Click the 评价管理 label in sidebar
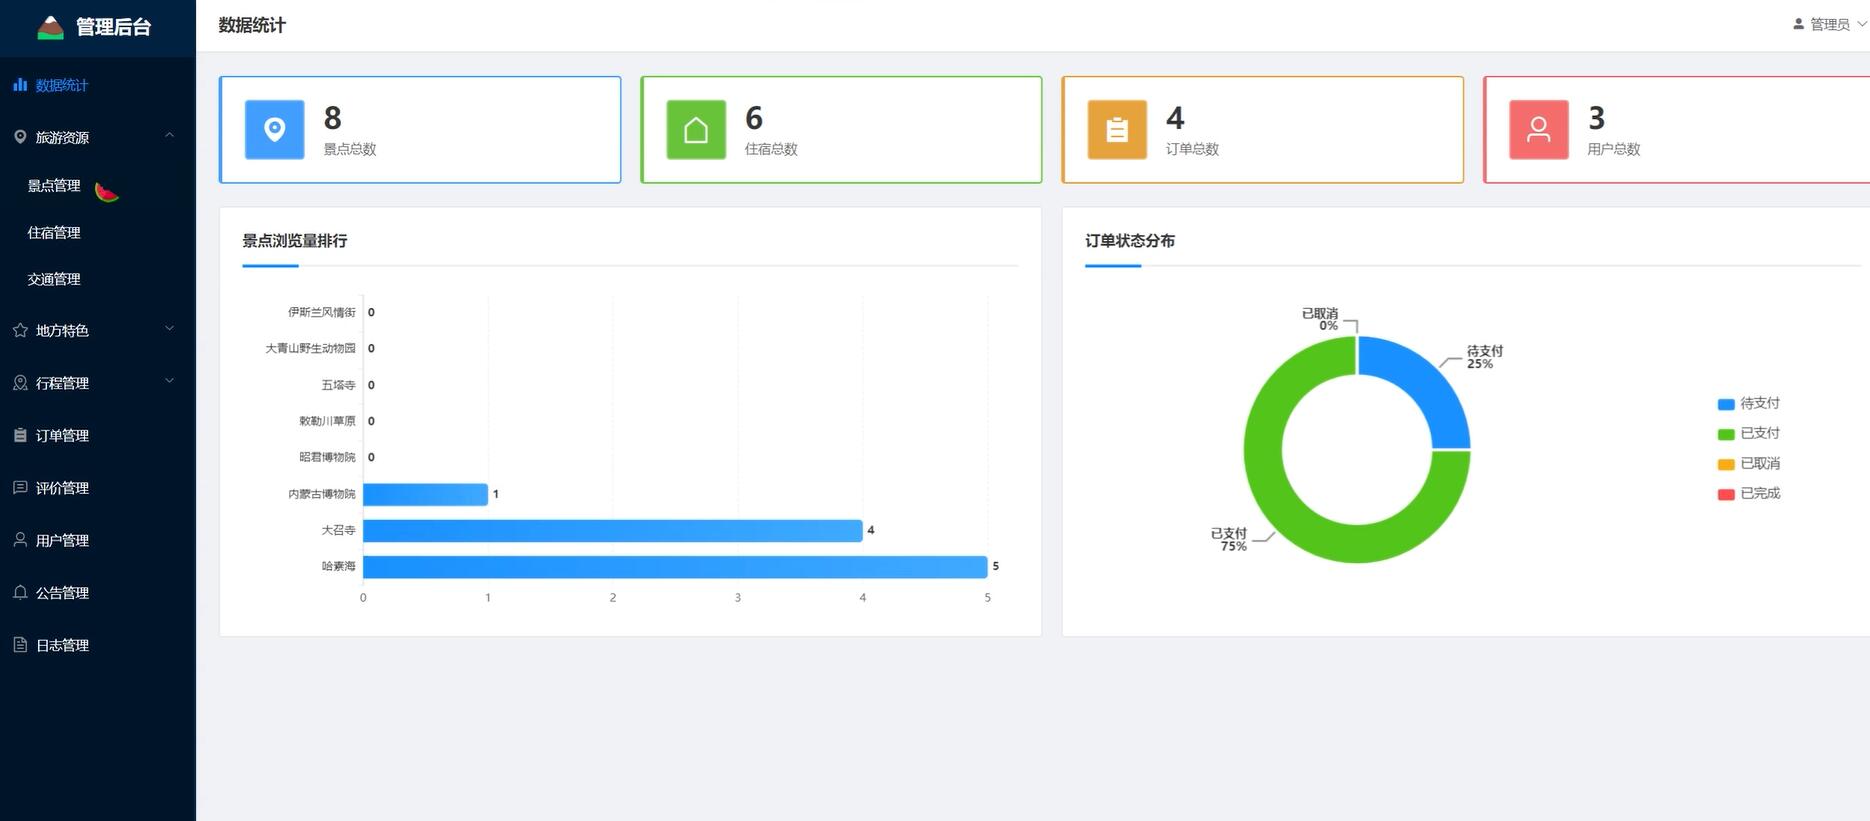Image resolution: width=1870 pixels, height=821 pixels. tap(62, 488)
